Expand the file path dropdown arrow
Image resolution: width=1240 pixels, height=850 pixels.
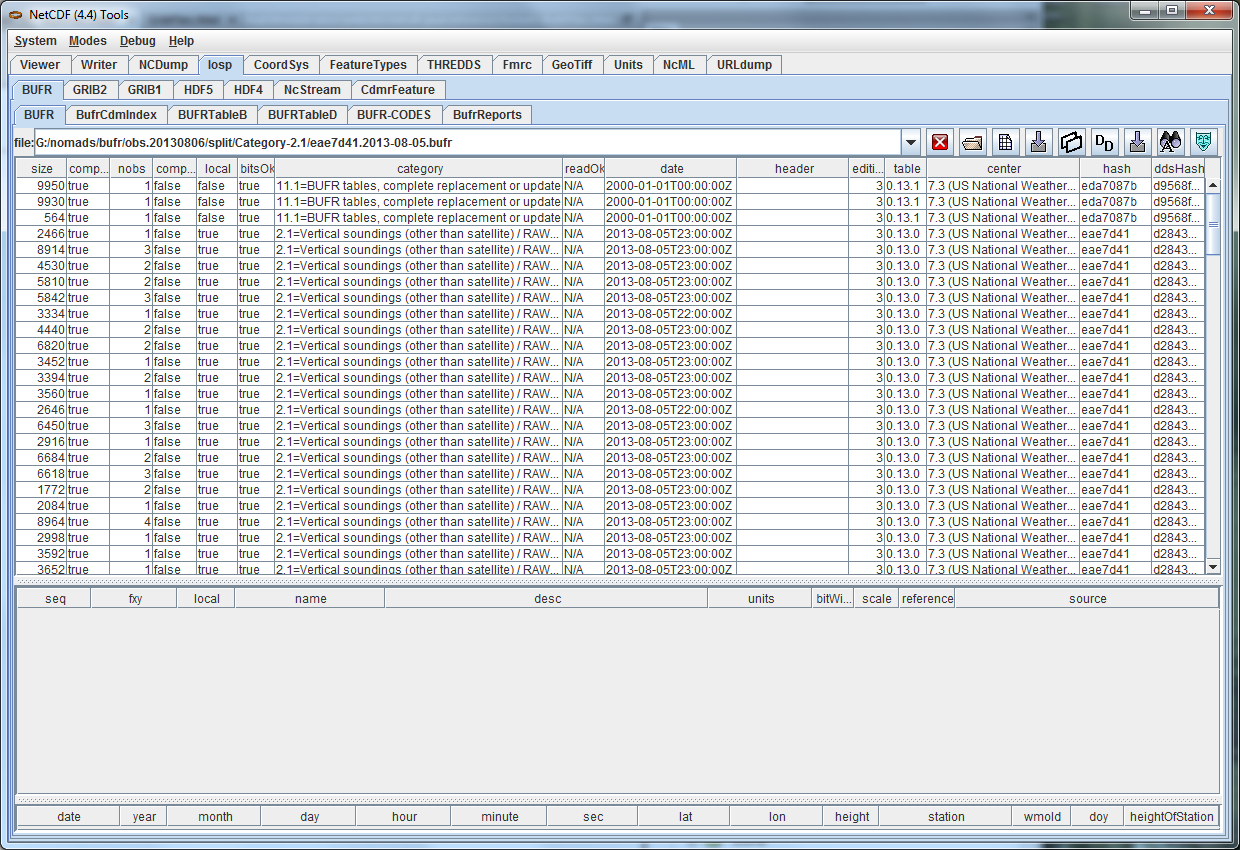coord(910,142)
